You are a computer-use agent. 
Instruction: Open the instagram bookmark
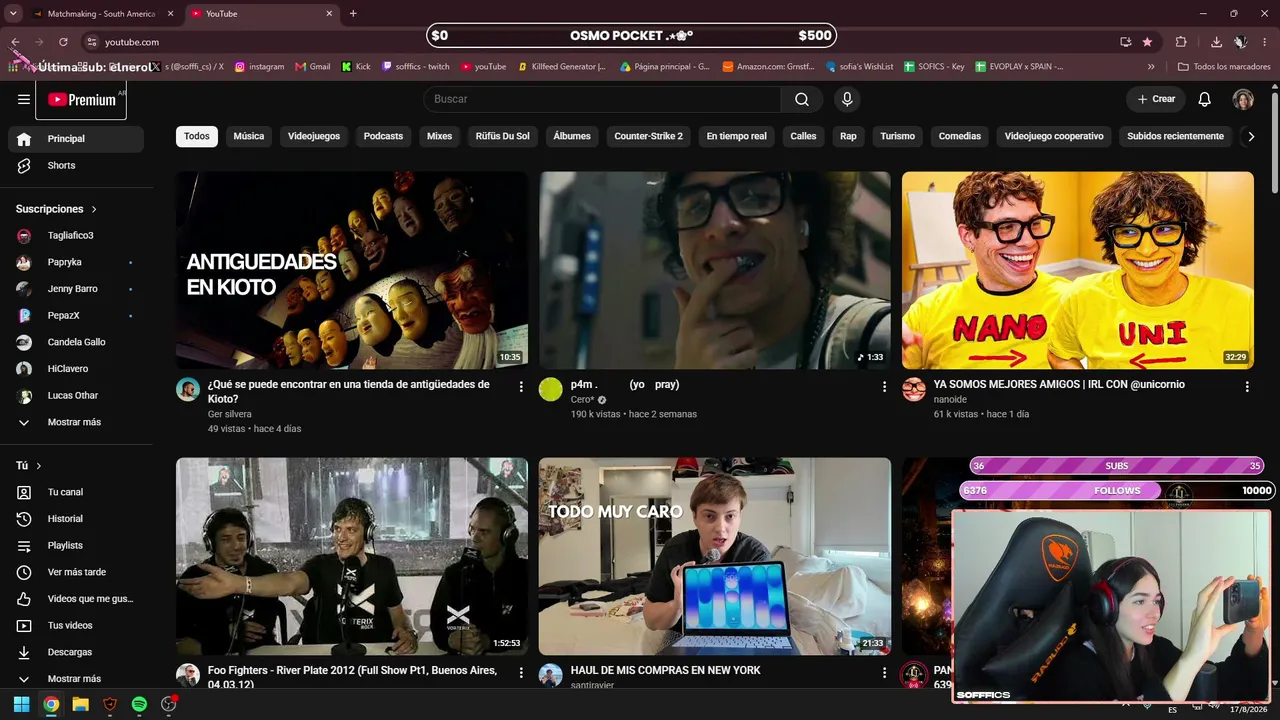click(x=260, y=67)
